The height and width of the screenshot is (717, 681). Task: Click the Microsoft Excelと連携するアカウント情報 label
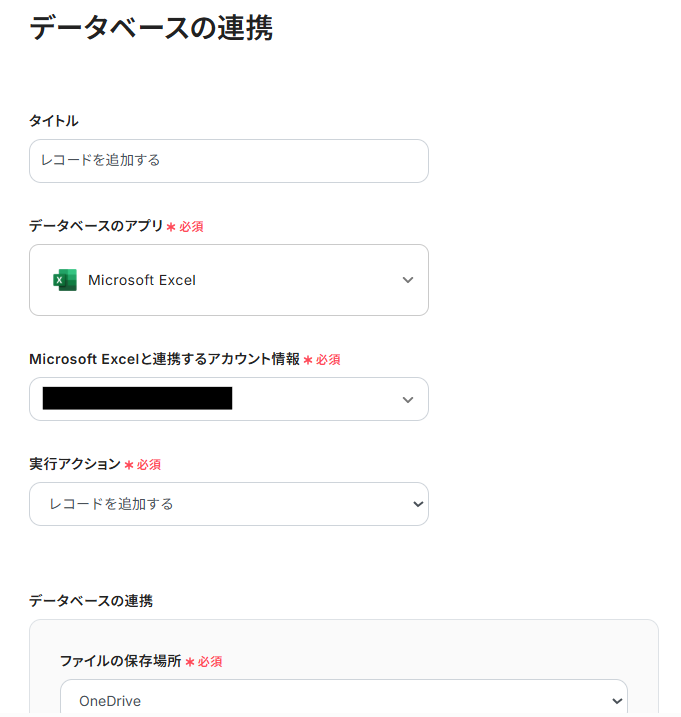point(164,359)
